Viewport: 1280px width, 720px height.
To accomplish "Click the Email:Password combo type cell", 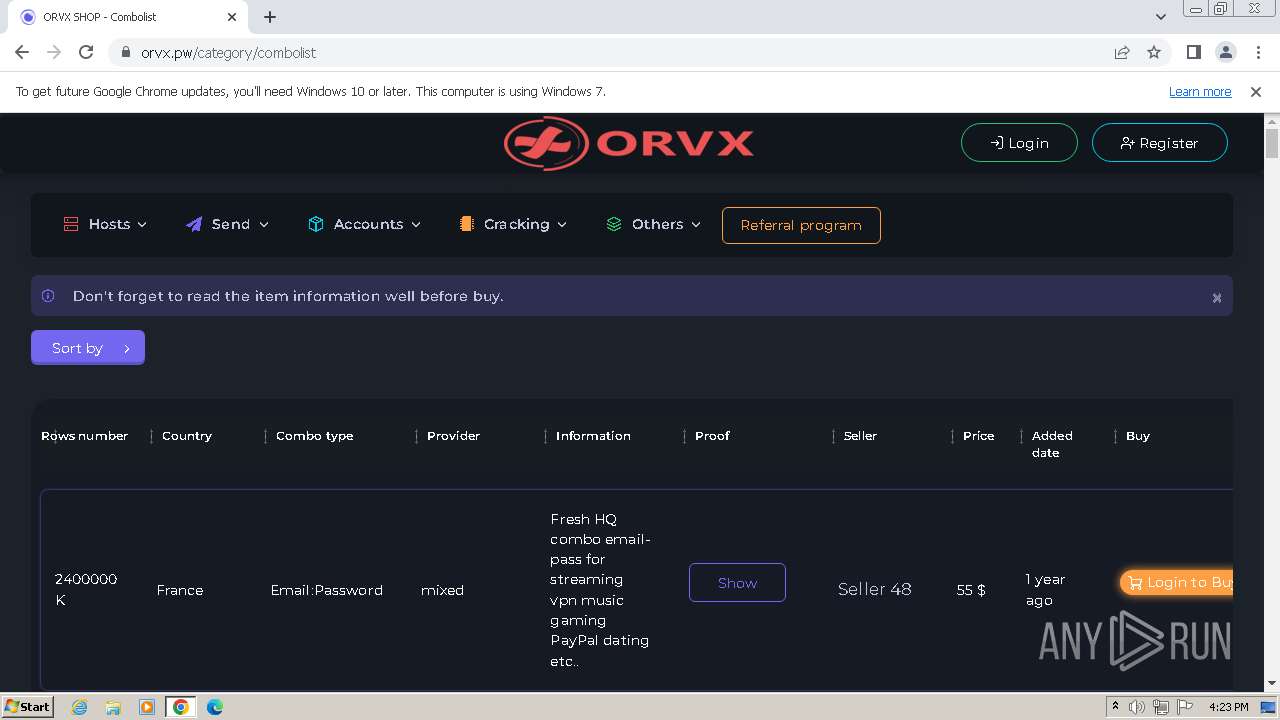I will (x=326, y=590).
